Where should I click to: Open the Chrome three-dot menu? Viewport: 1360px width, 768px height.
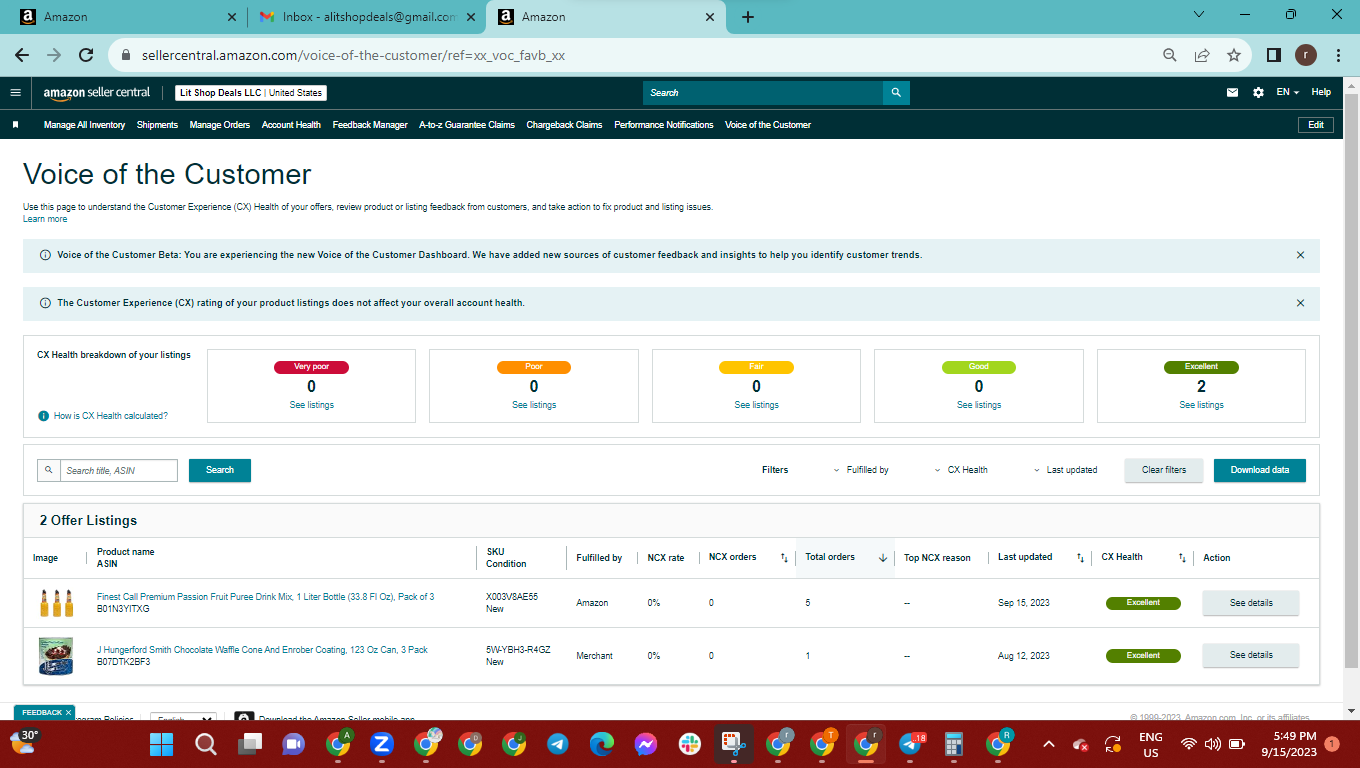click(x=1336, y=55)
